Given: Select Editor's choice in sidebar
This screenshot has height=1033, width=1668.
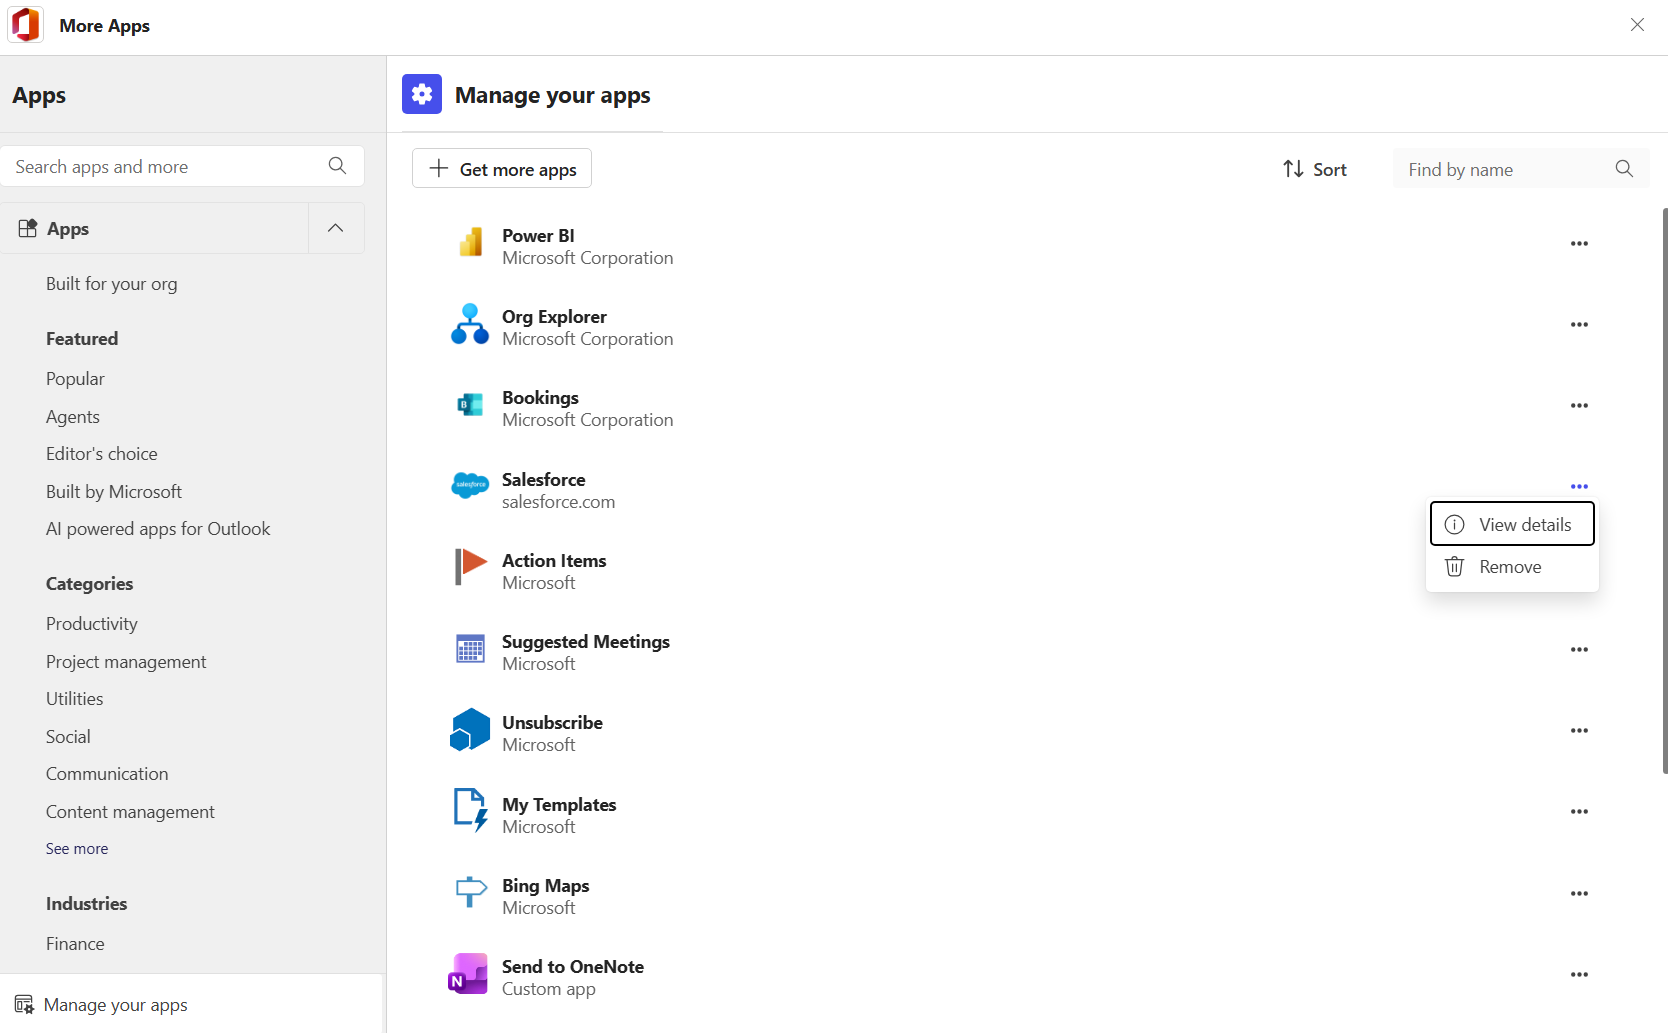Looking at the screenshot, I should click(102, 454).
